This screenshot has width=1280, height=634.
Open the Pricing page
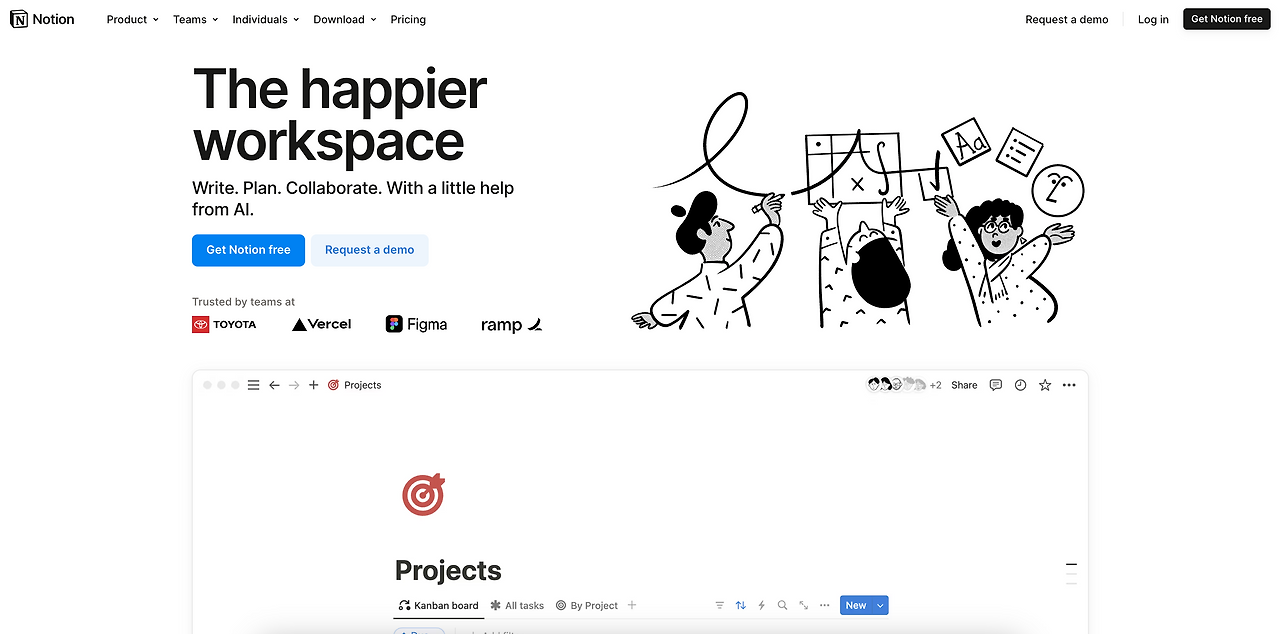coord(408,19)
